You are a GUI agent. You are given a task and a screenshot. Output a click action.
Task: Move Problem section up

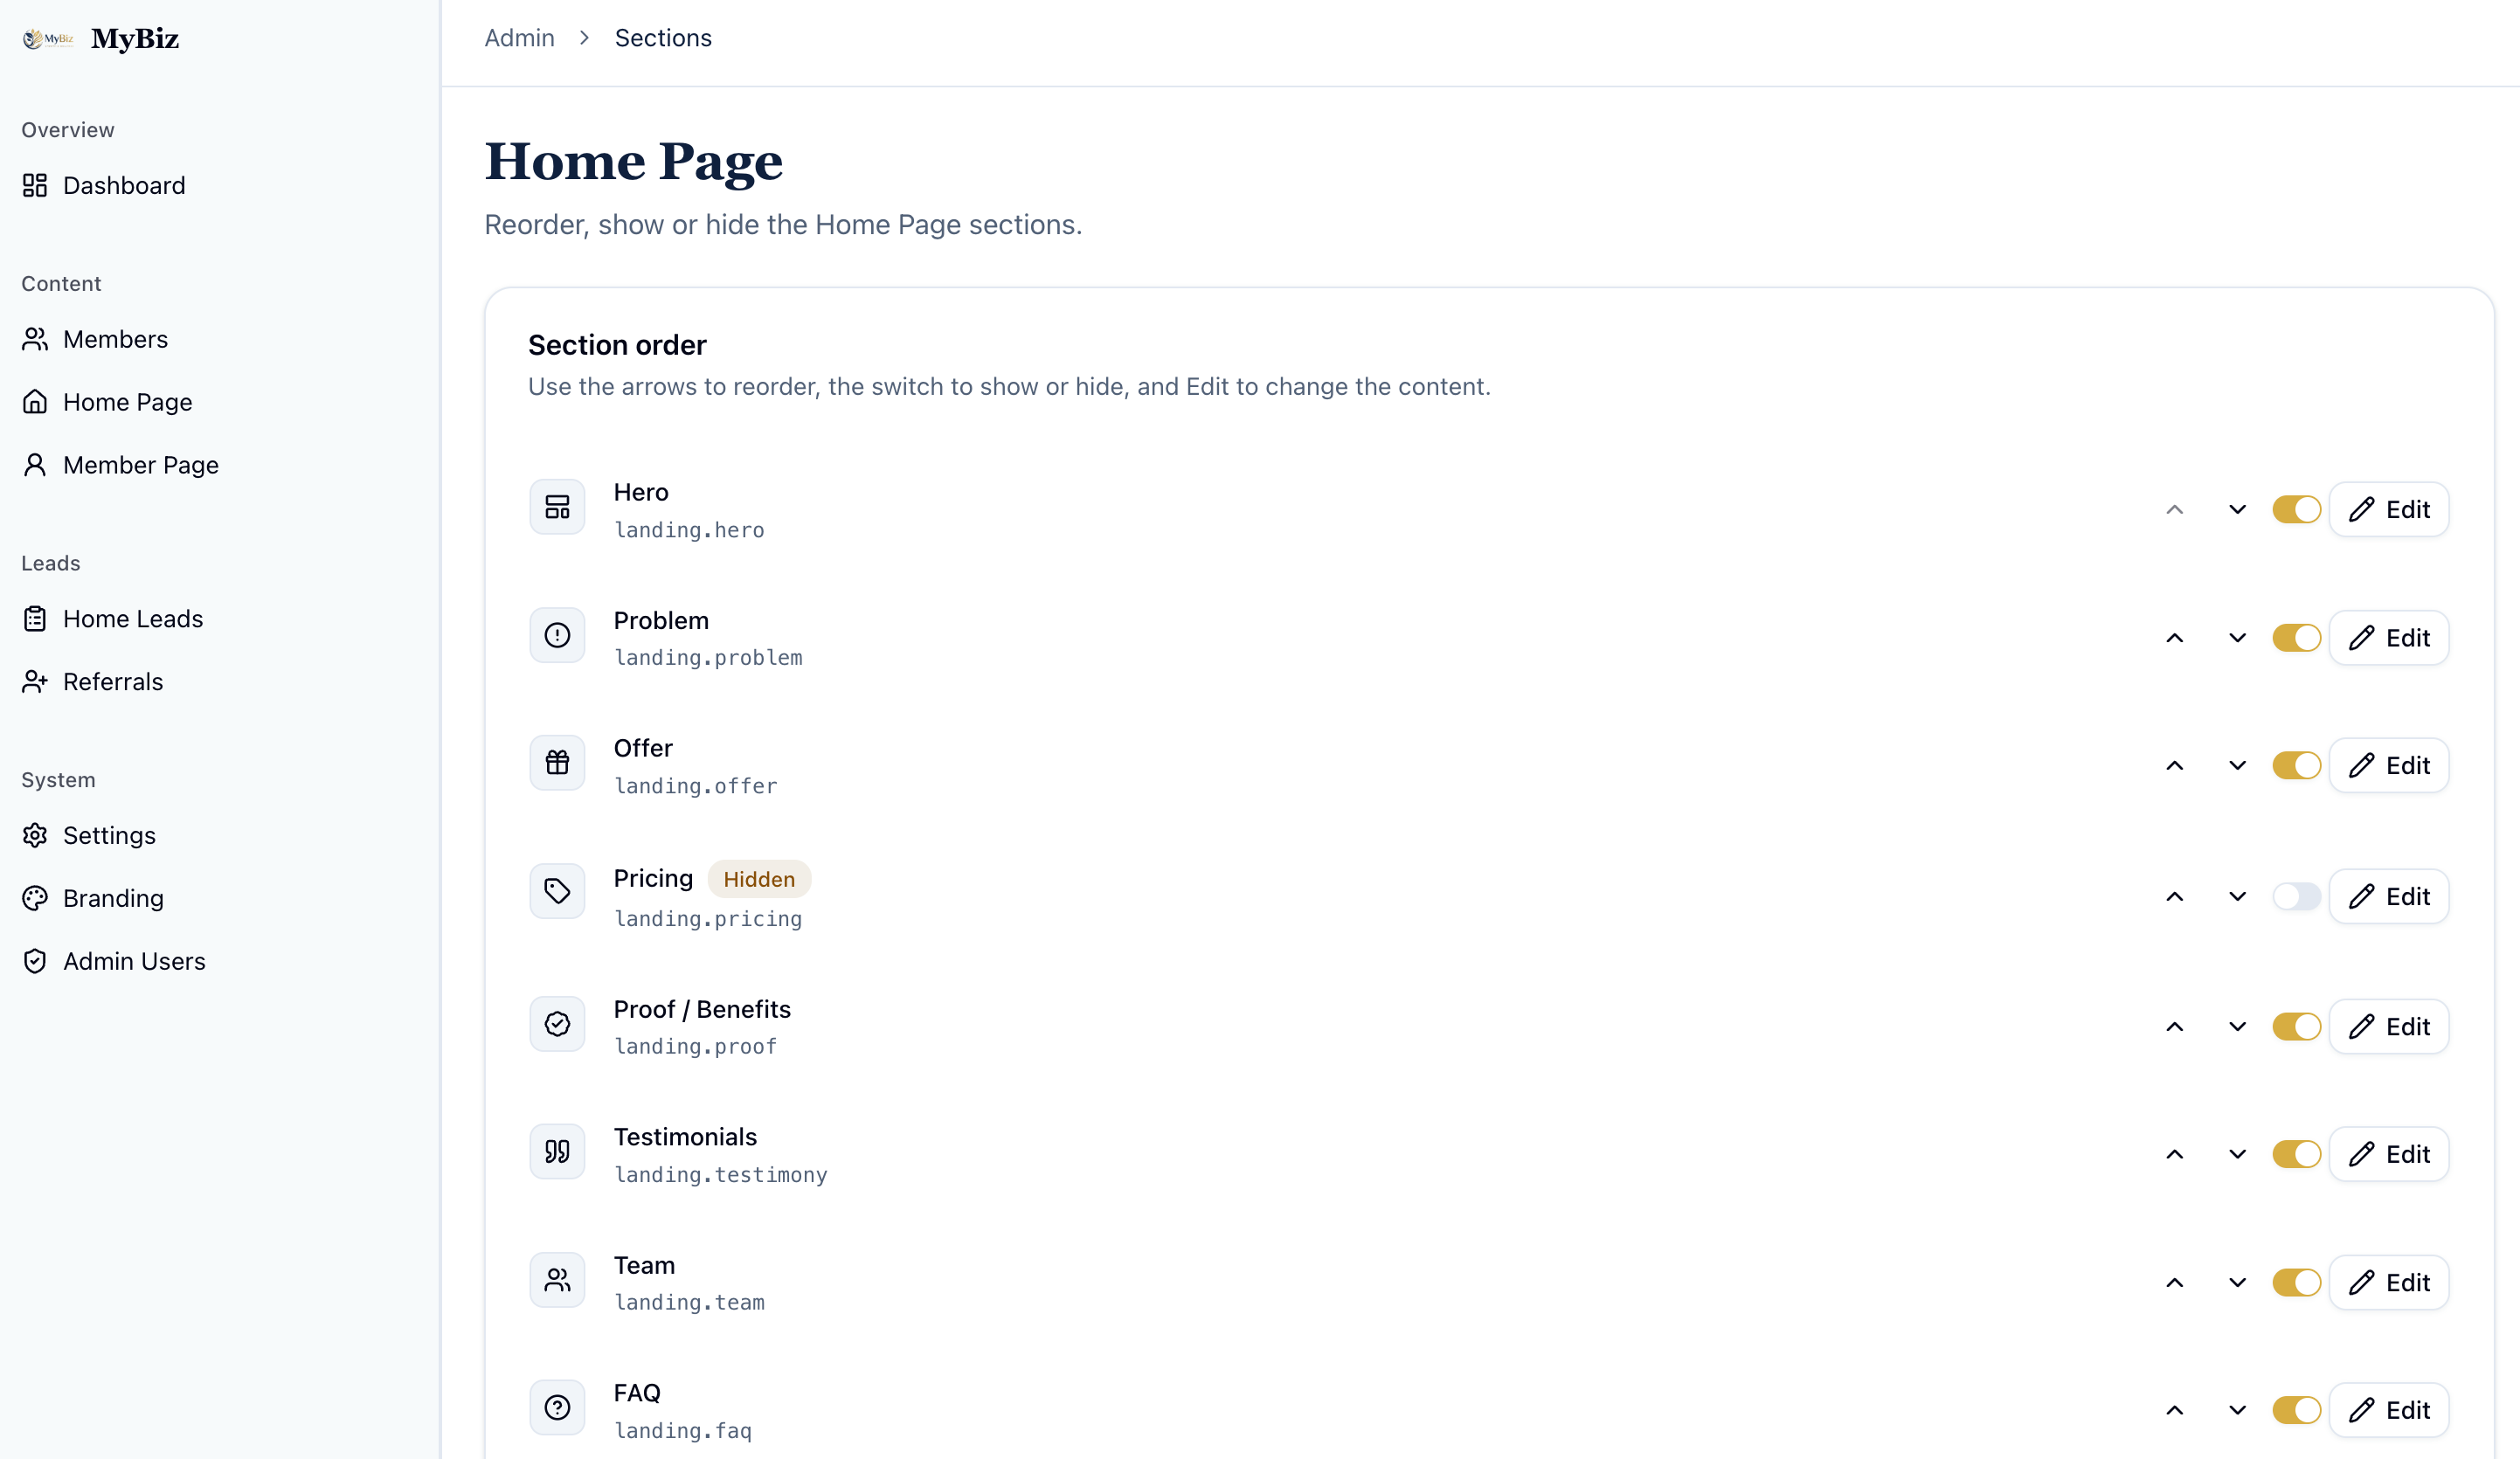2175,638
